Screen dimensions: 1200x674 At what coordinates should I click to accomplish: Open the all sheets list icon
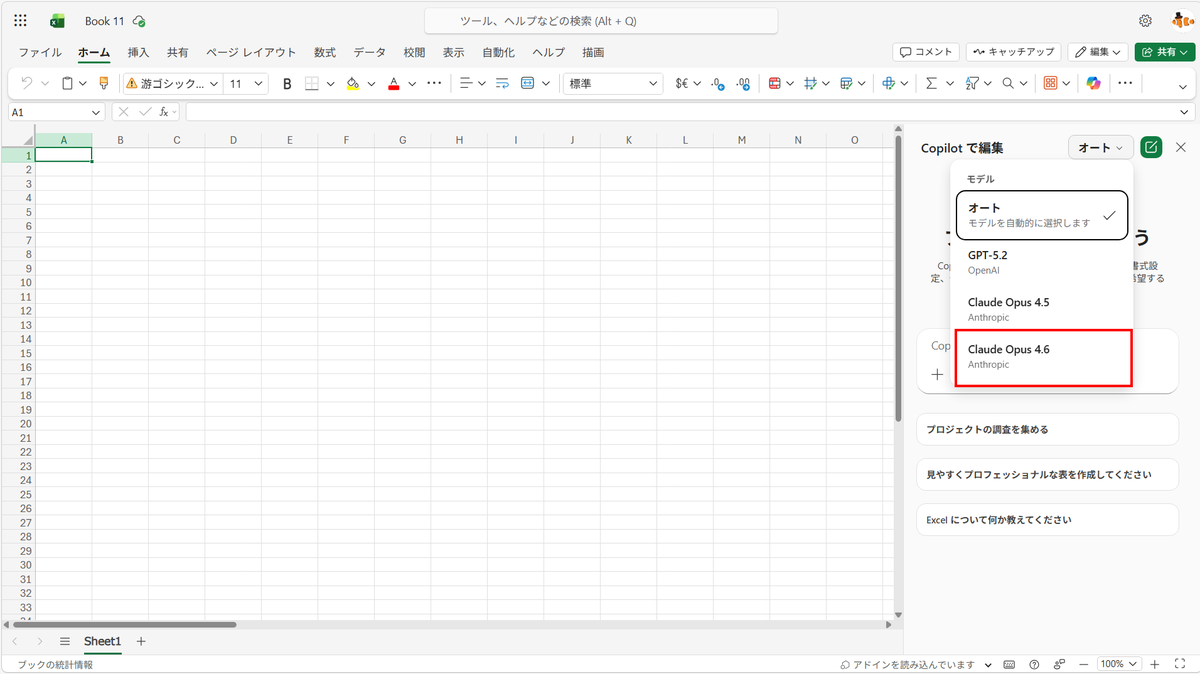[x=65, y=641]
